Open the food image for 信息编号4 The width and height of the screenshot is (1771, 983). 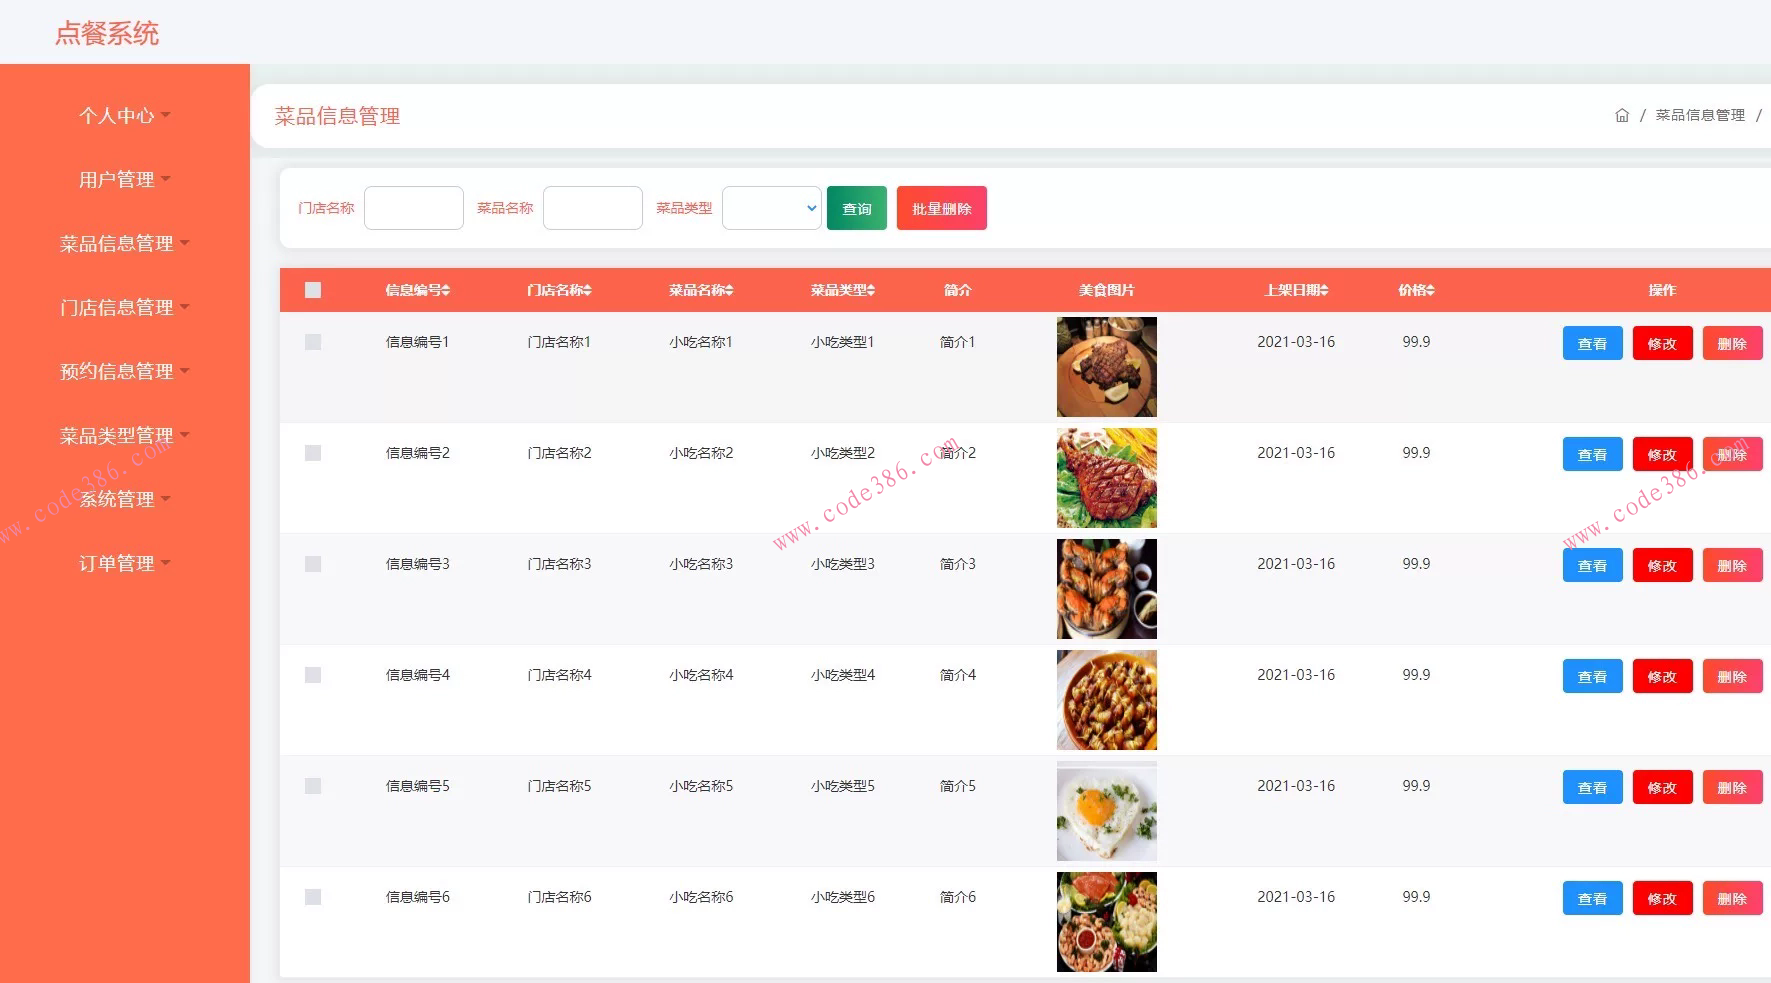1107,700
